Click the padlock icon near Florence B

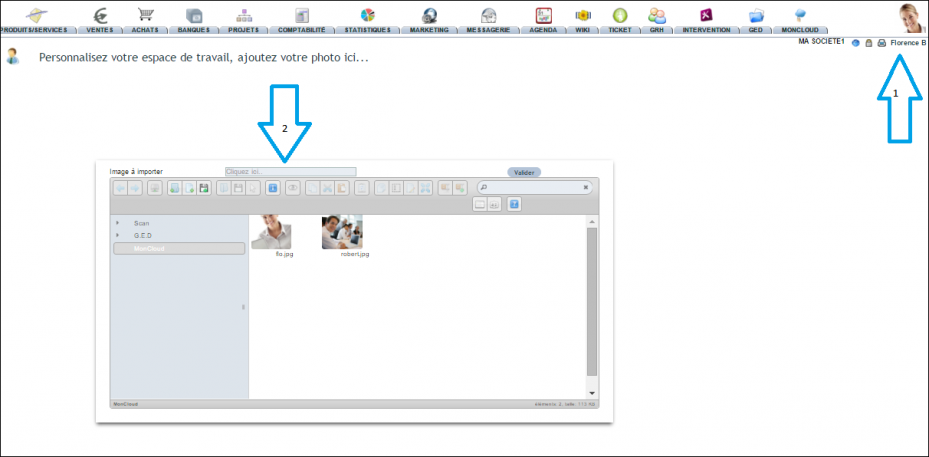tap(869, 43)
